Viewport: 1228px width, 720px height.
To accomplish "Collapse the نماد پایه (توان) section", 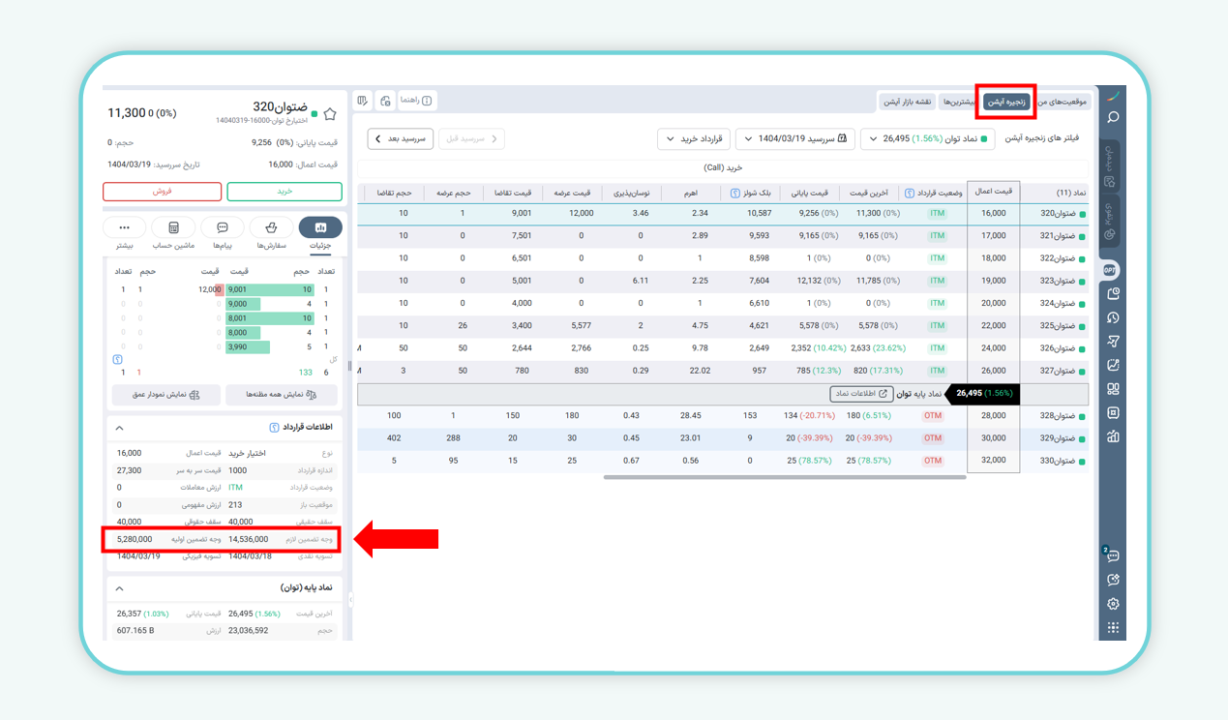I will tap(120, 588).
